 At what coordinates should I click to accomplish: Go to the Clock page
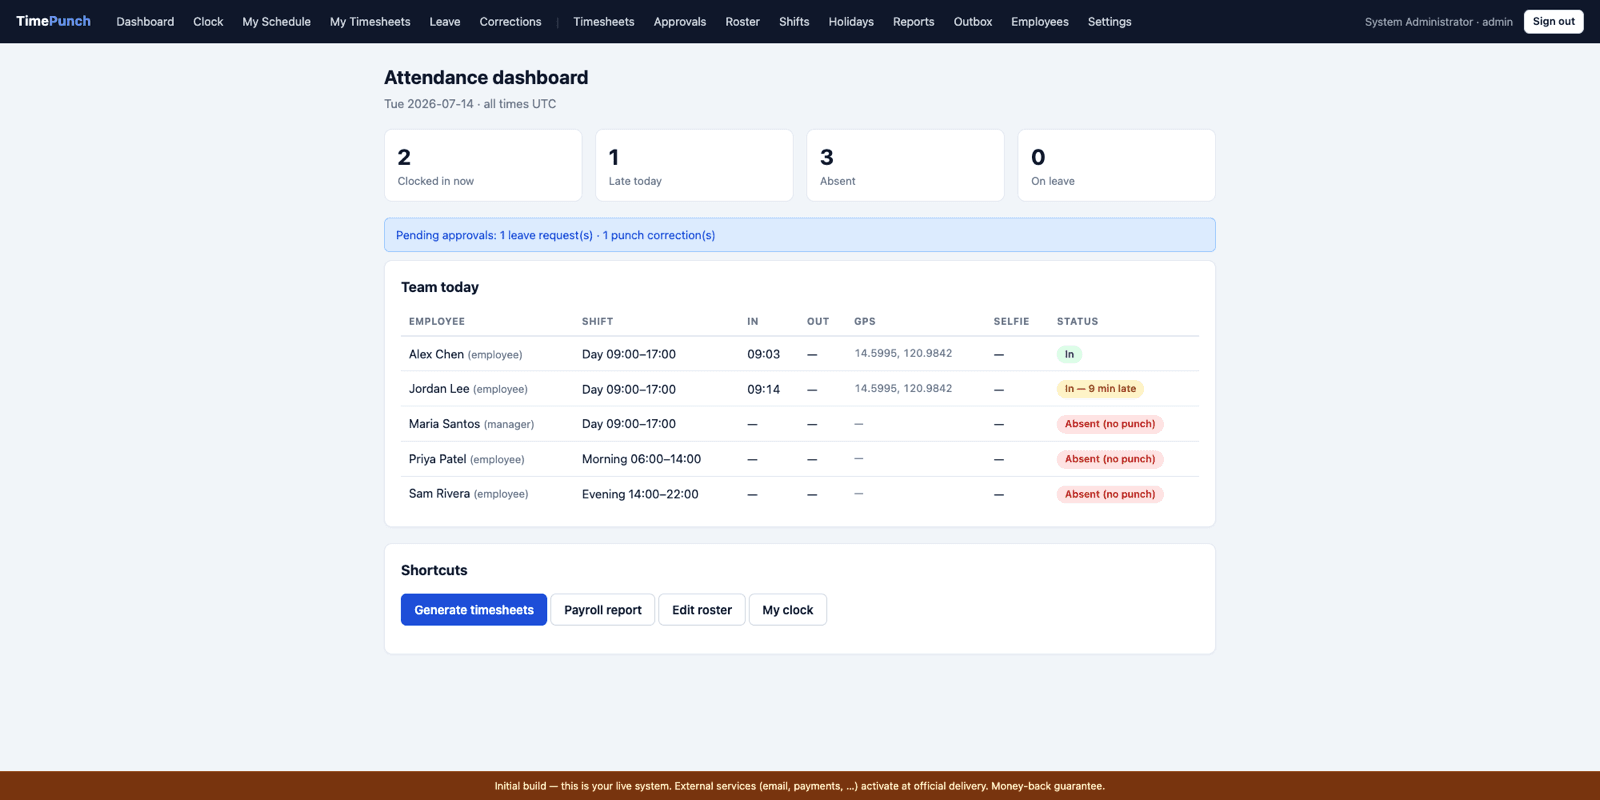tap(208, 22)
